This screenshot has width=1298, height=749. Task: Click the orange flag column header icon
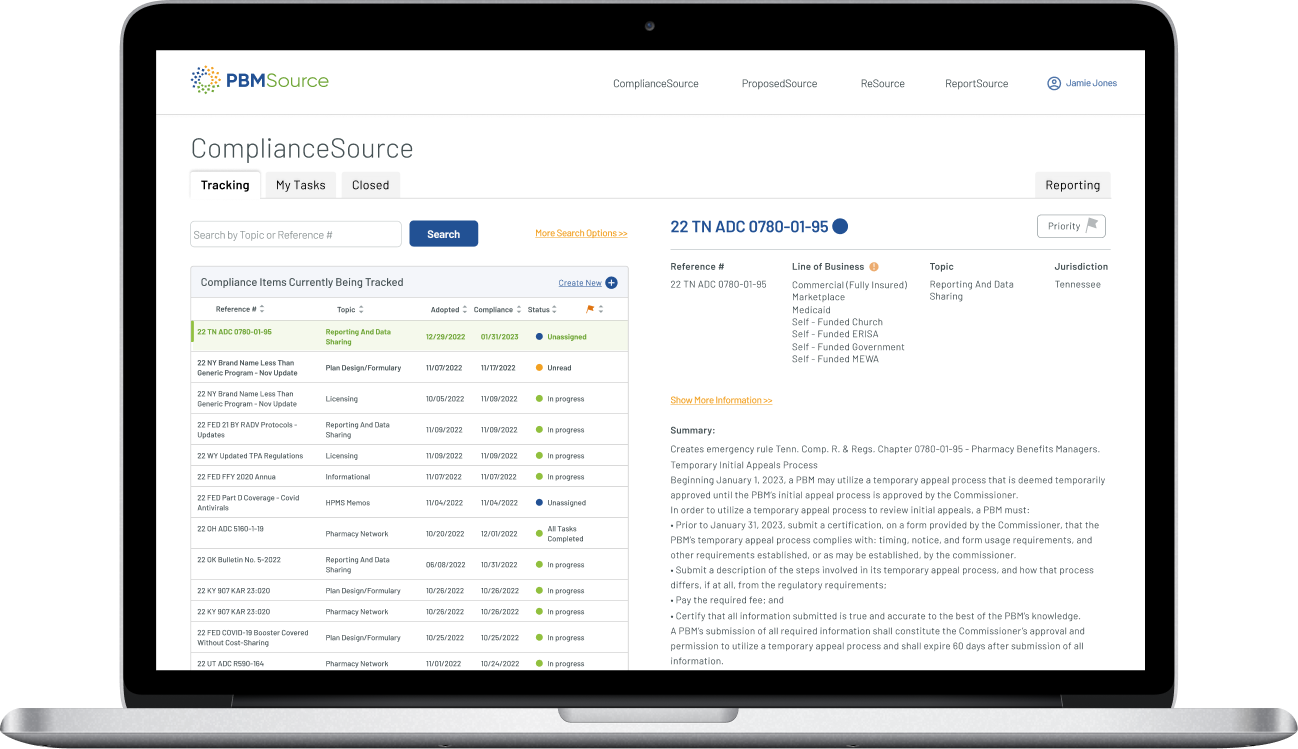point(590,309)
